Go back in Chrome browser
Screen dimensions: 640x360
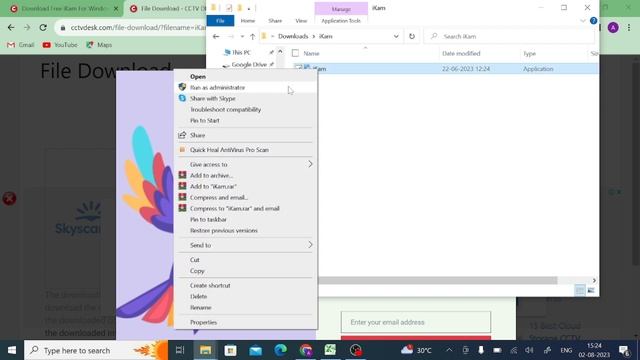click(11, 27)
